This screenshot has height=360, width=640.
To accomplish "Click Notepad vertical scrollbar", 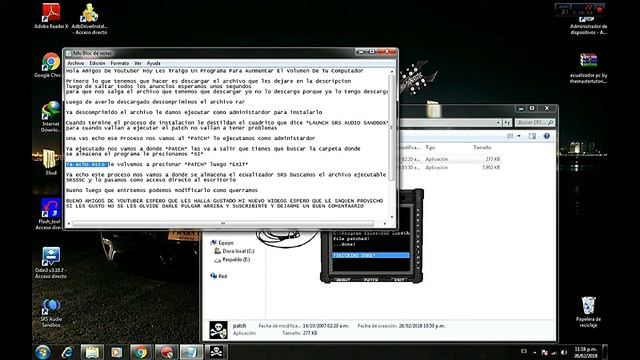I will [392, 127].
